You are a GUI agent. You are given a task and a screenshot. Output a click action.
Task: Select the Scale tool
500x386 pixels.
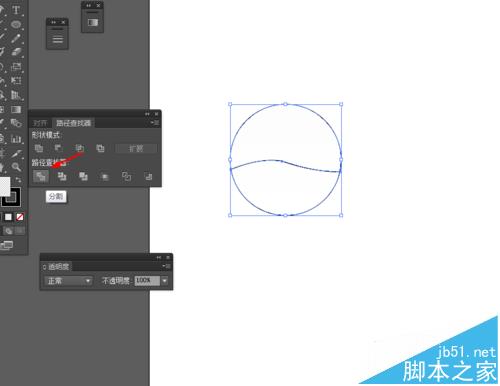[x=16, y=66]
